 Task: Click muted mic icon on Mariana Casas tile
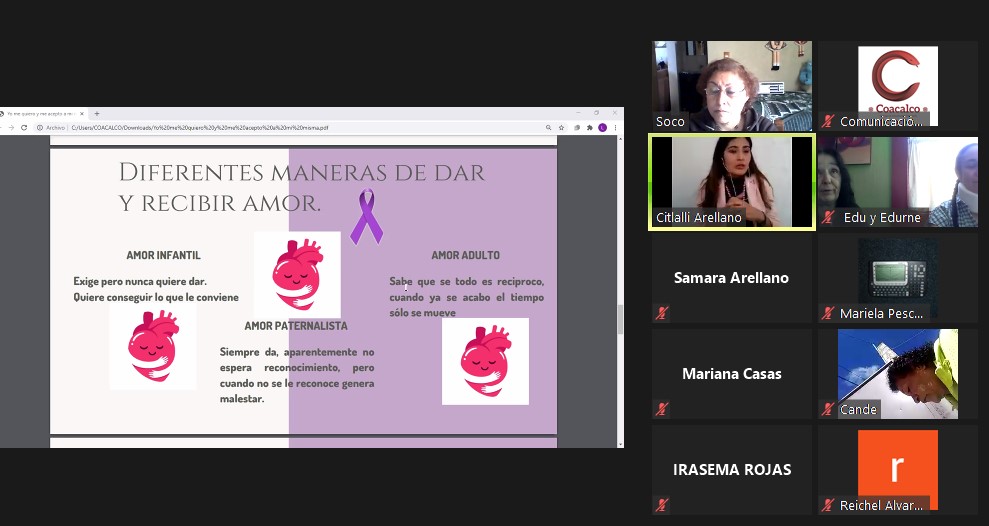pos(661,409)
